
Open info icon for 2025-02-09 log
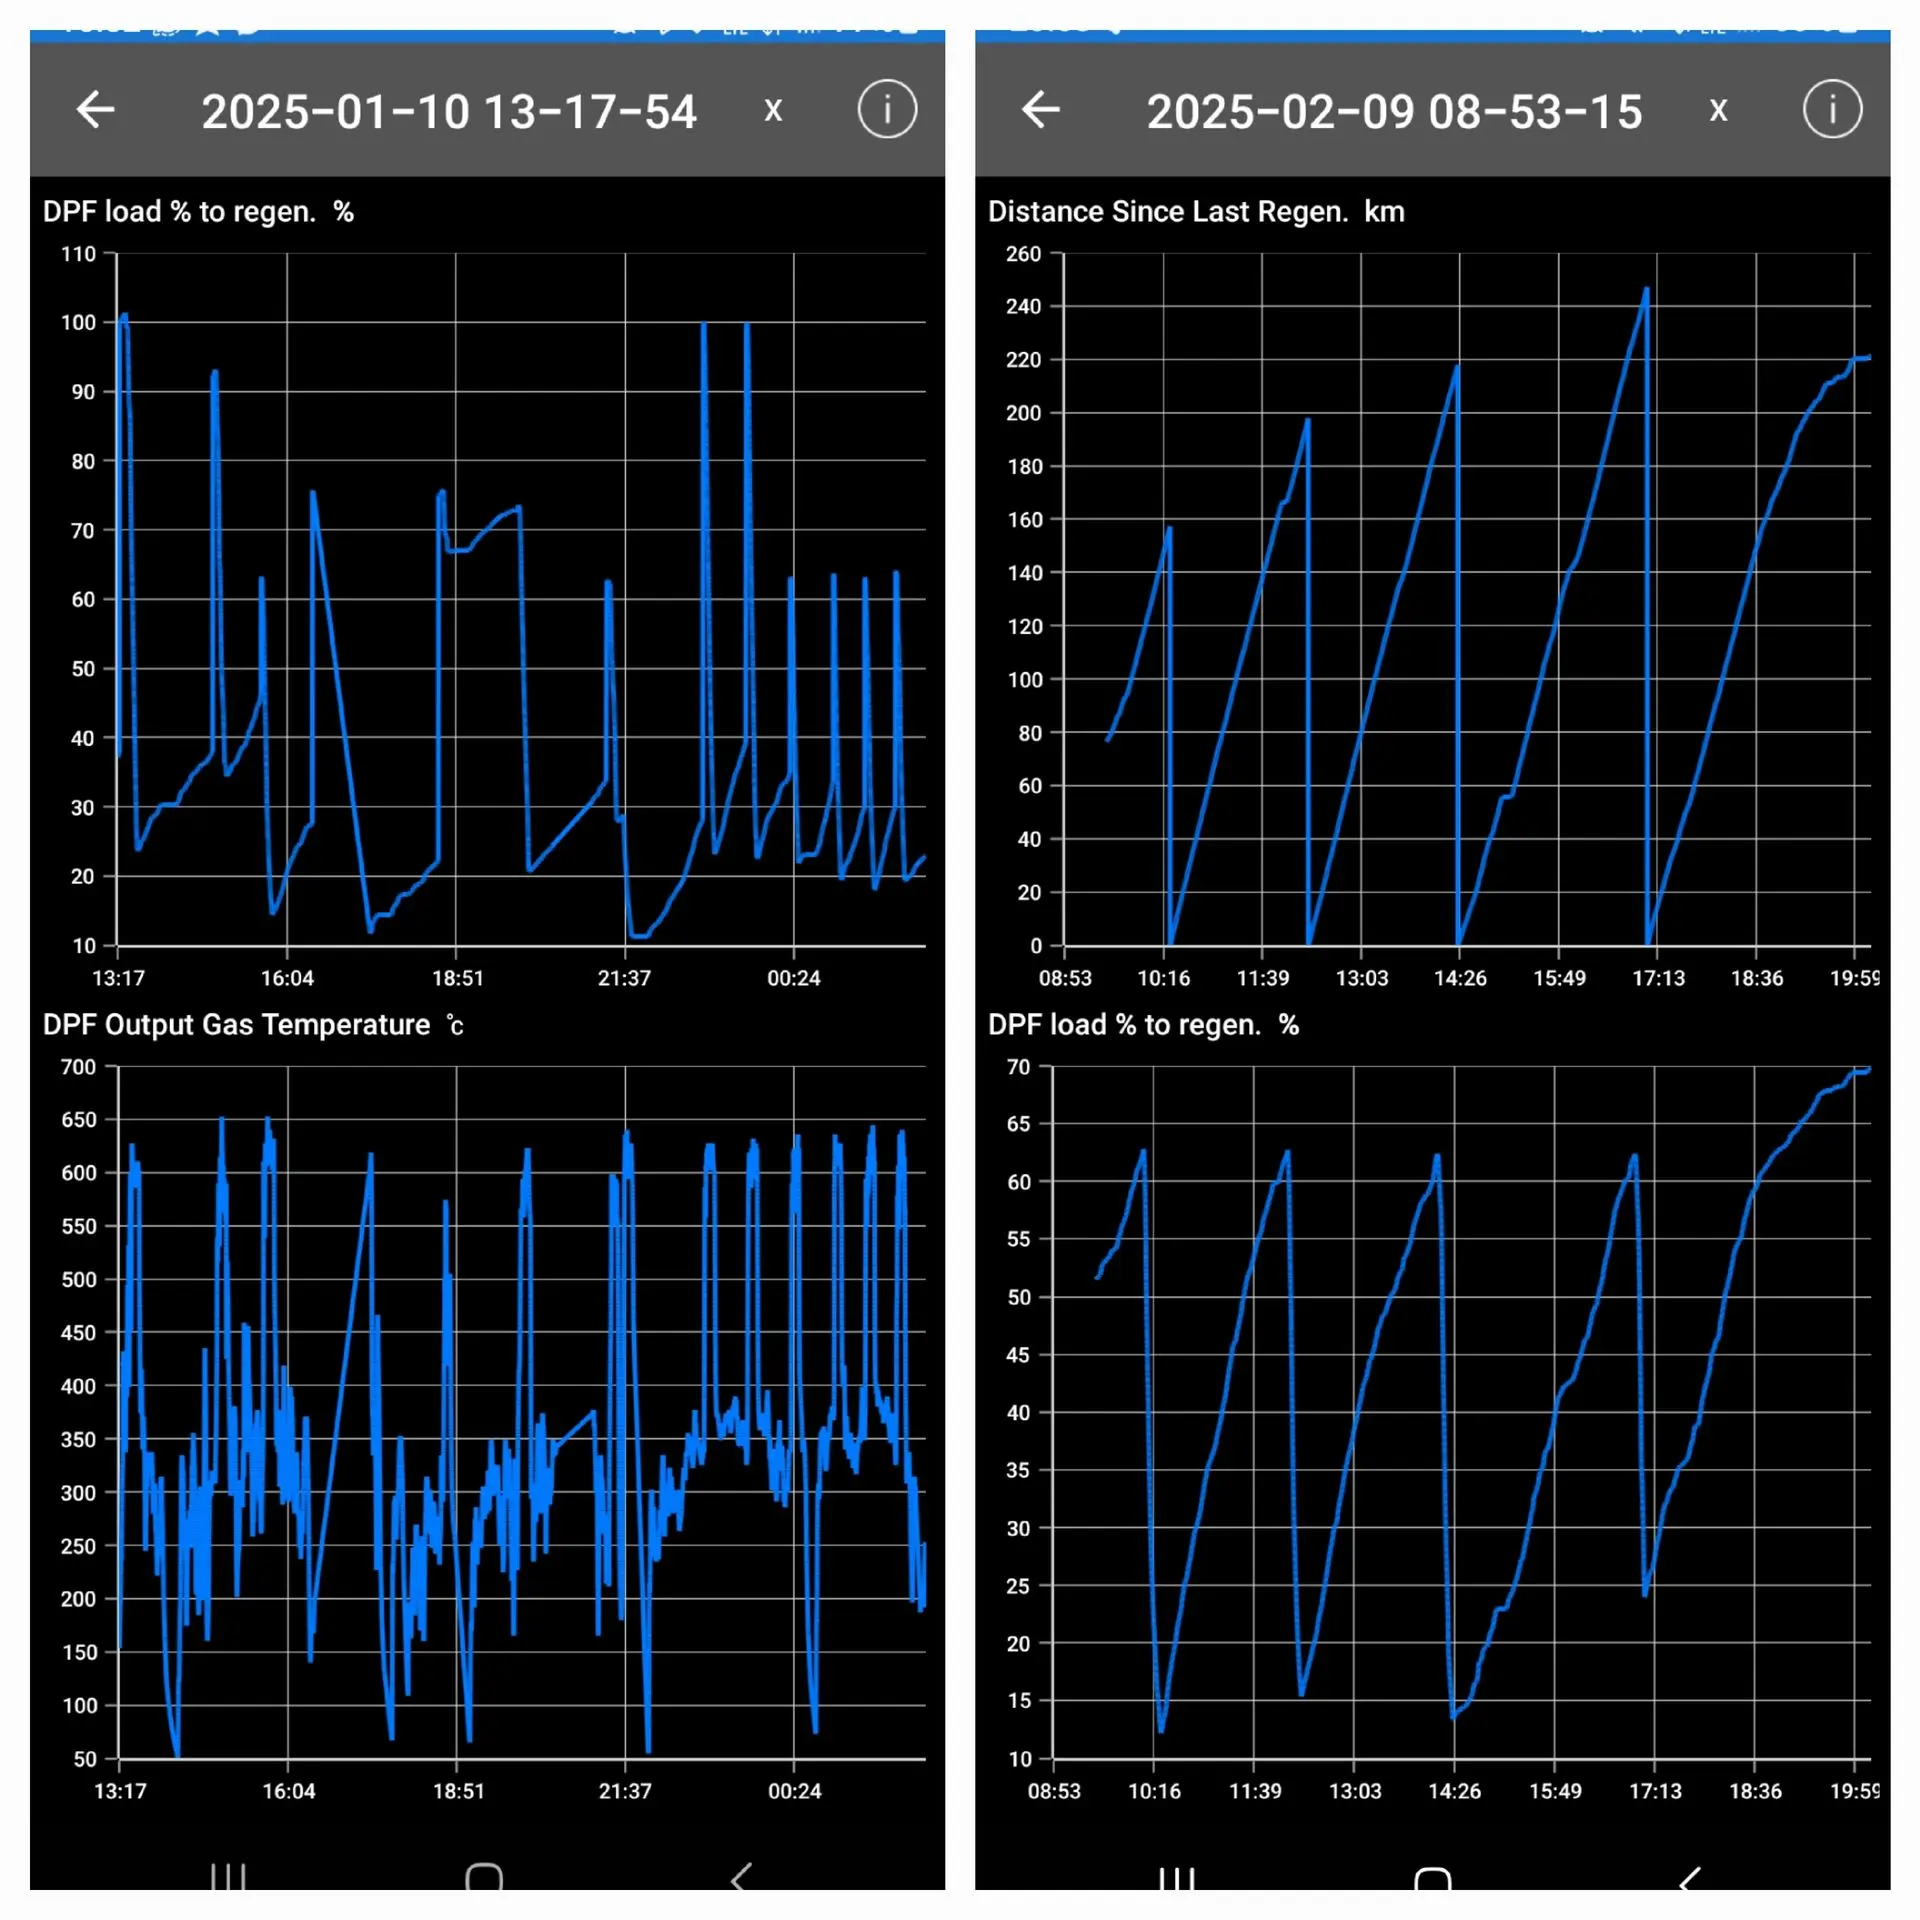pos(1831,110)
